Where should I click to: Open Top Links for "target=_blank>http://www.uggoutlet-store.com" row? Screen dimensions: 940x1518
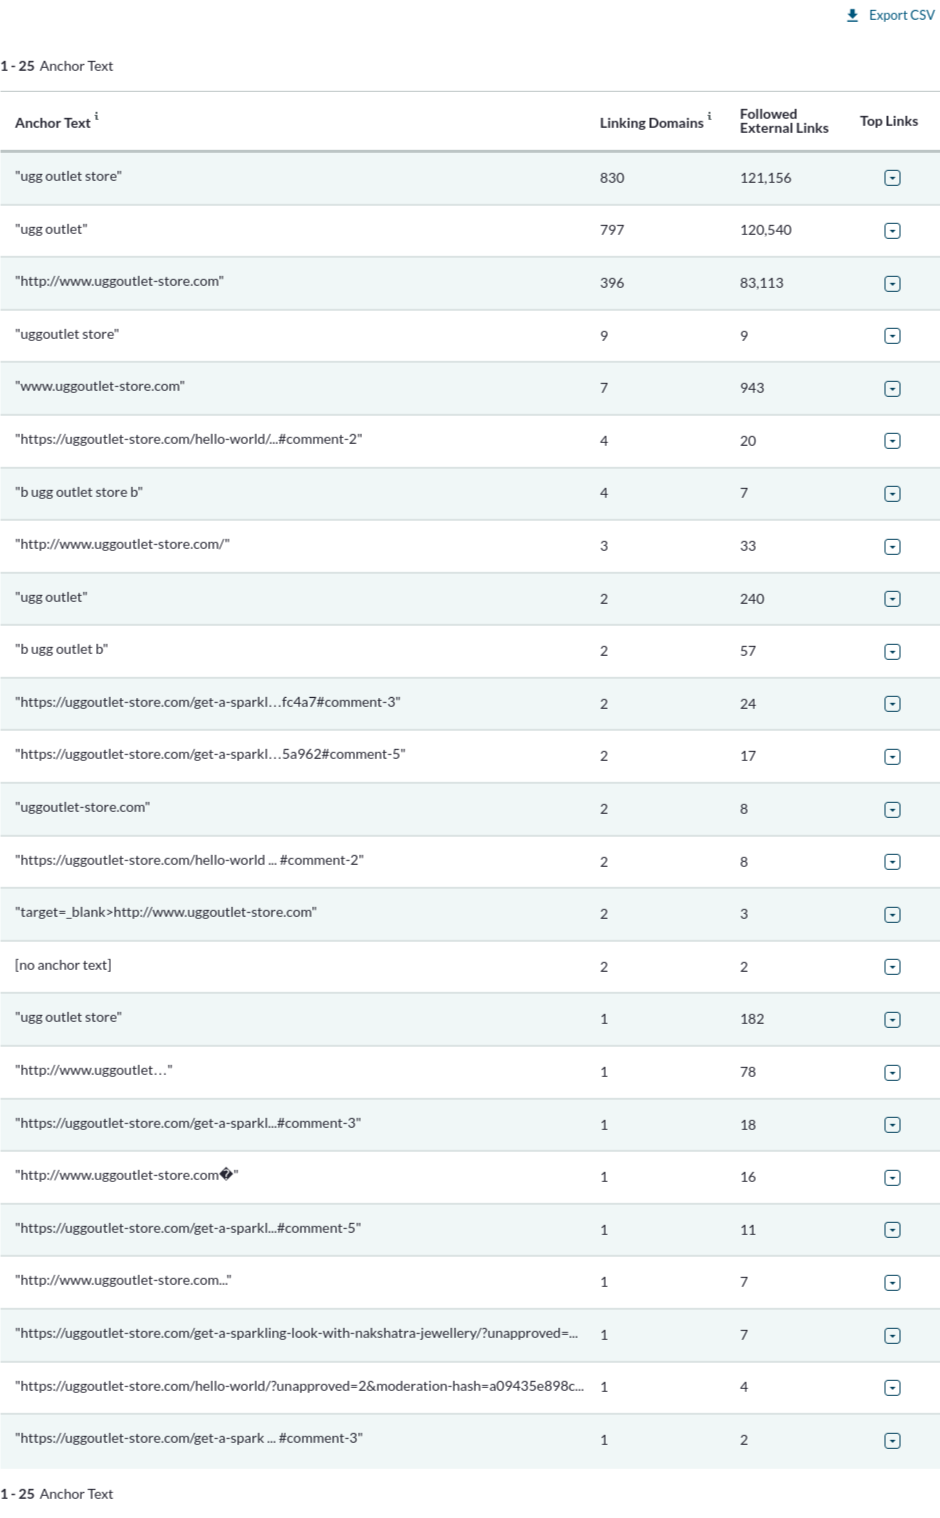coord(892,914)
